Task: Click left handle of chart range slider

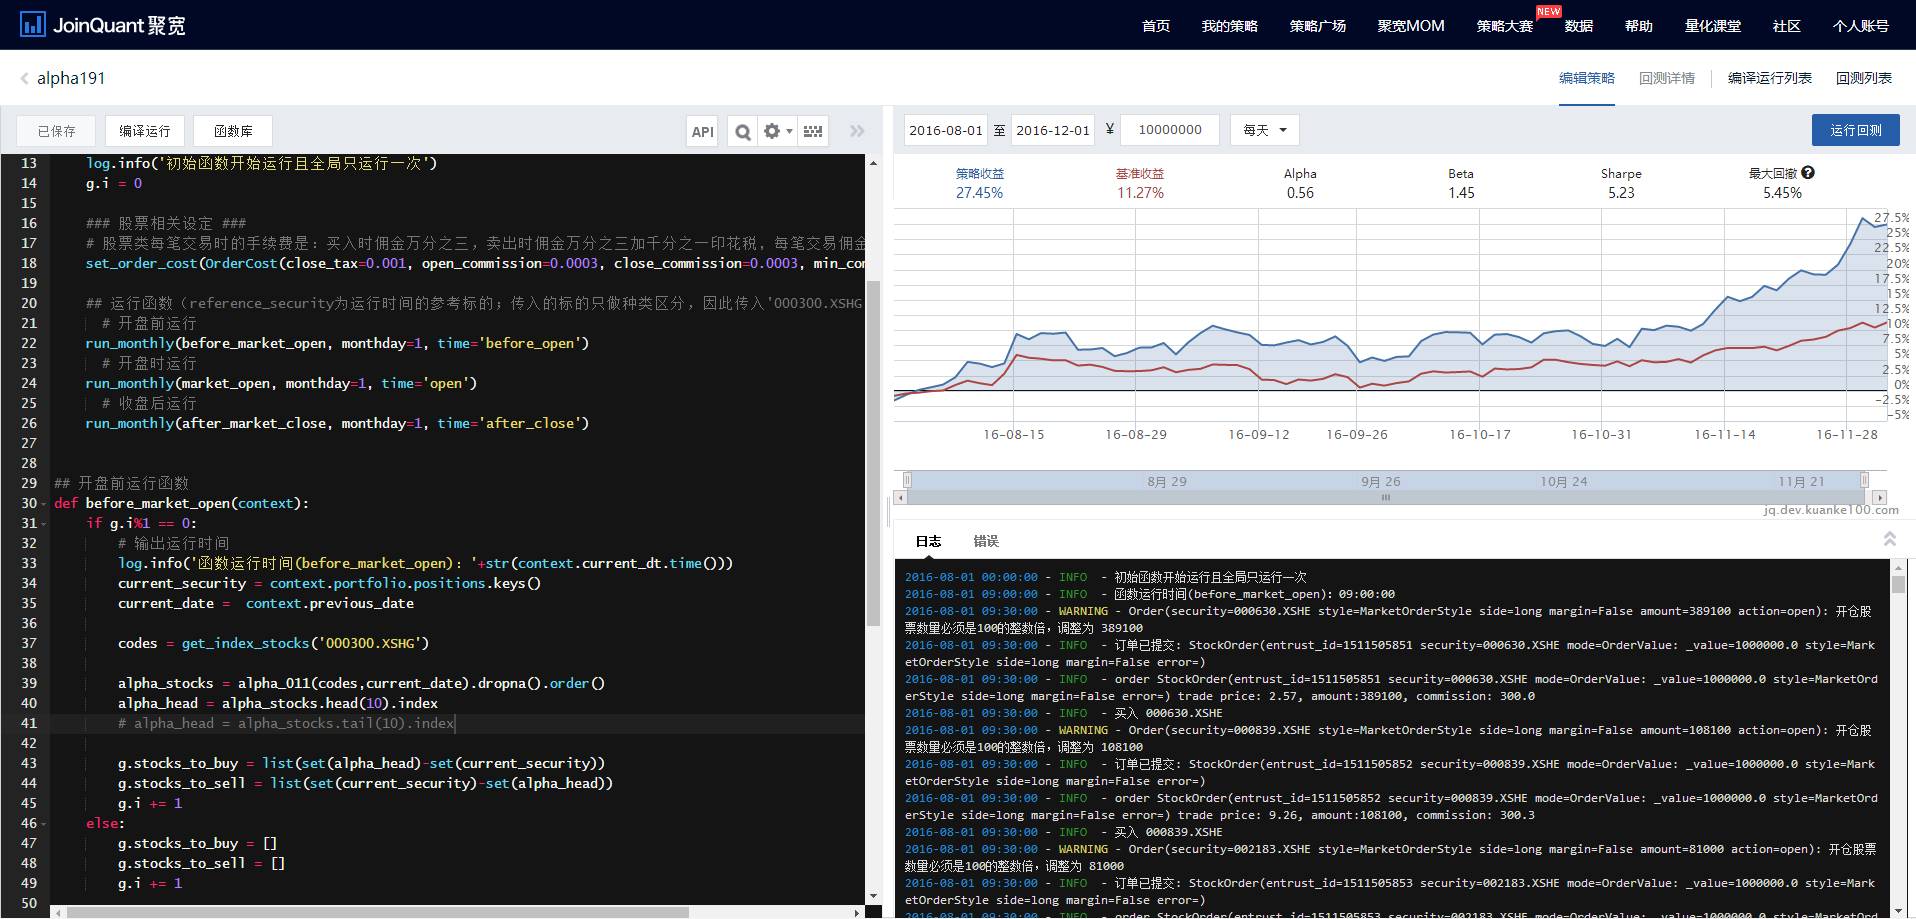Action: point(907,480)
